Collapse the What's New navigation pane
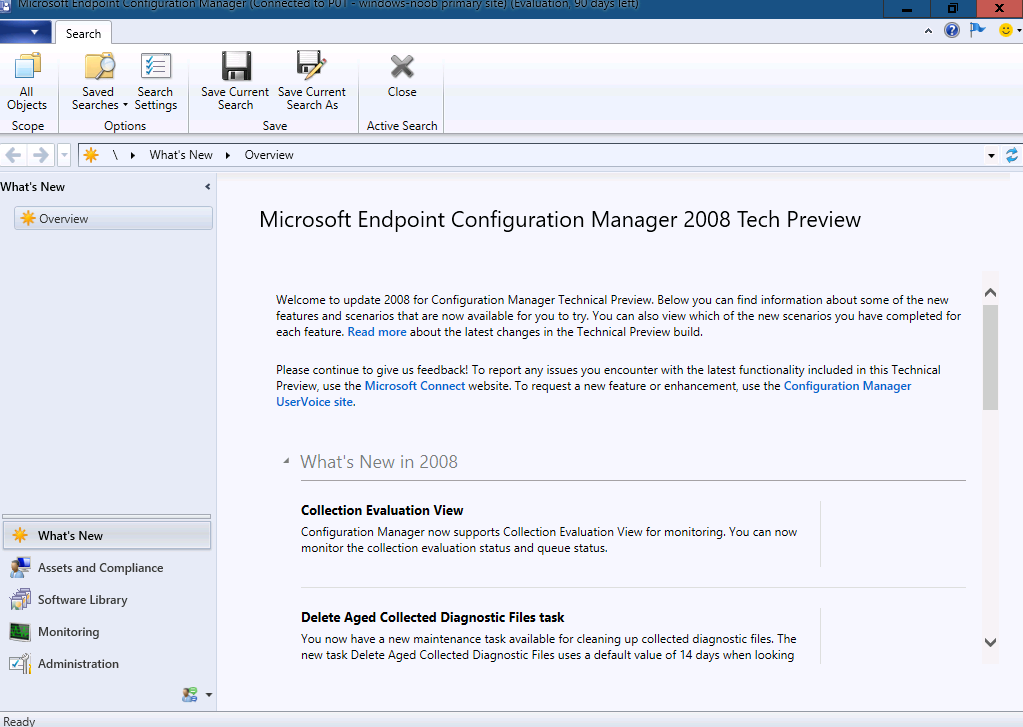 coord(207,187)
